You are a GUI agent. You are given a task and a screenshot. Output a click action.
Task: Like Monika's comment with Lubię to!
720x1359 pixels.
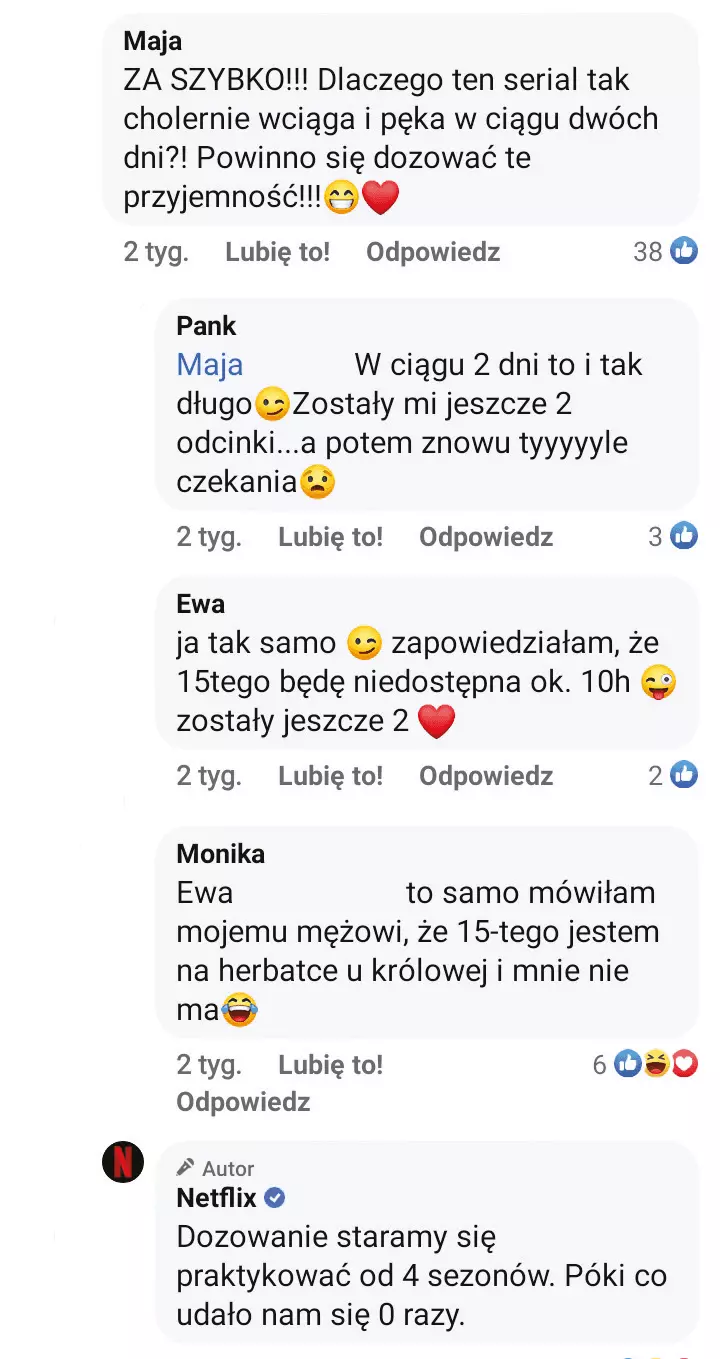[x=330, y=1066]
